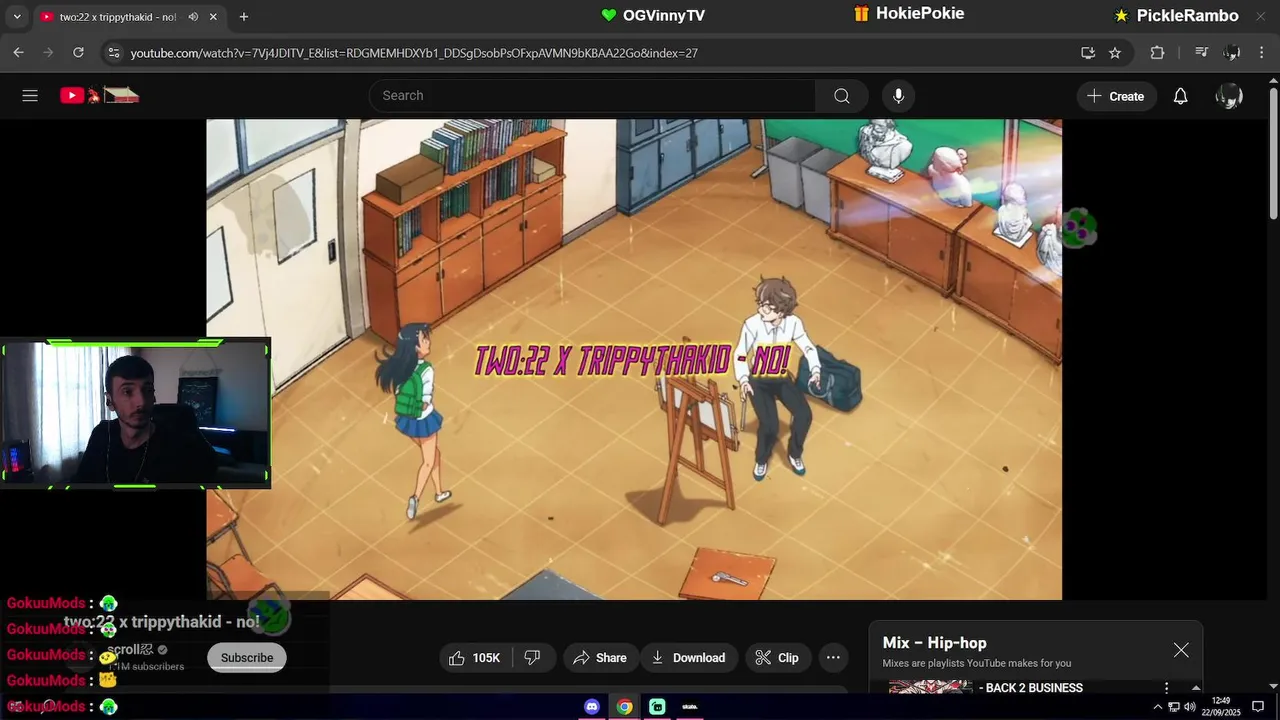Viewport: 1280px width, 720px height.
Task: Open the media controls icon in Chrome toolbar
Action: coord(1202,53)
